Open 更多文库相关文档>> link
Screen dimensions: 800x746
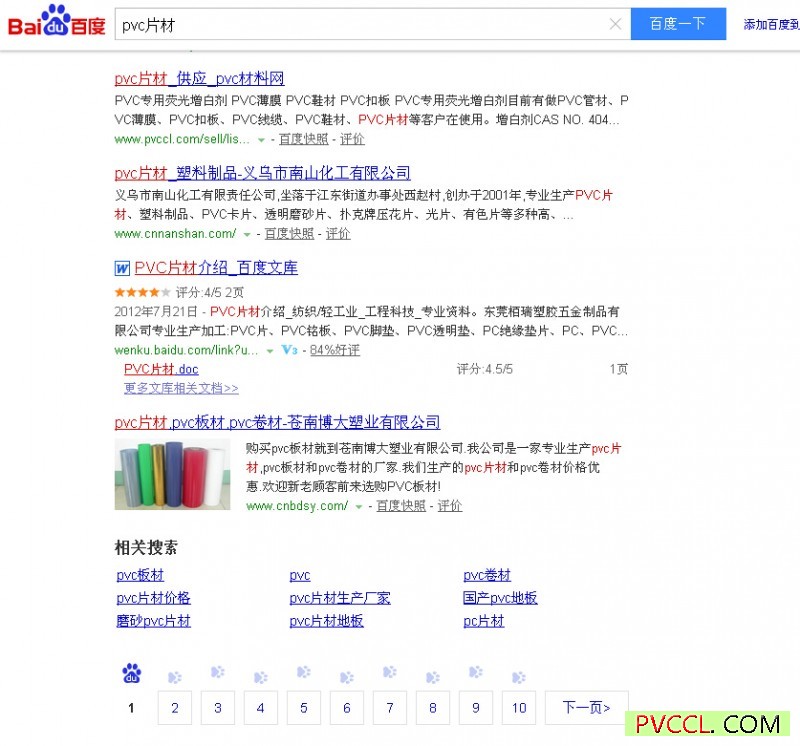(x=181, y=388)
